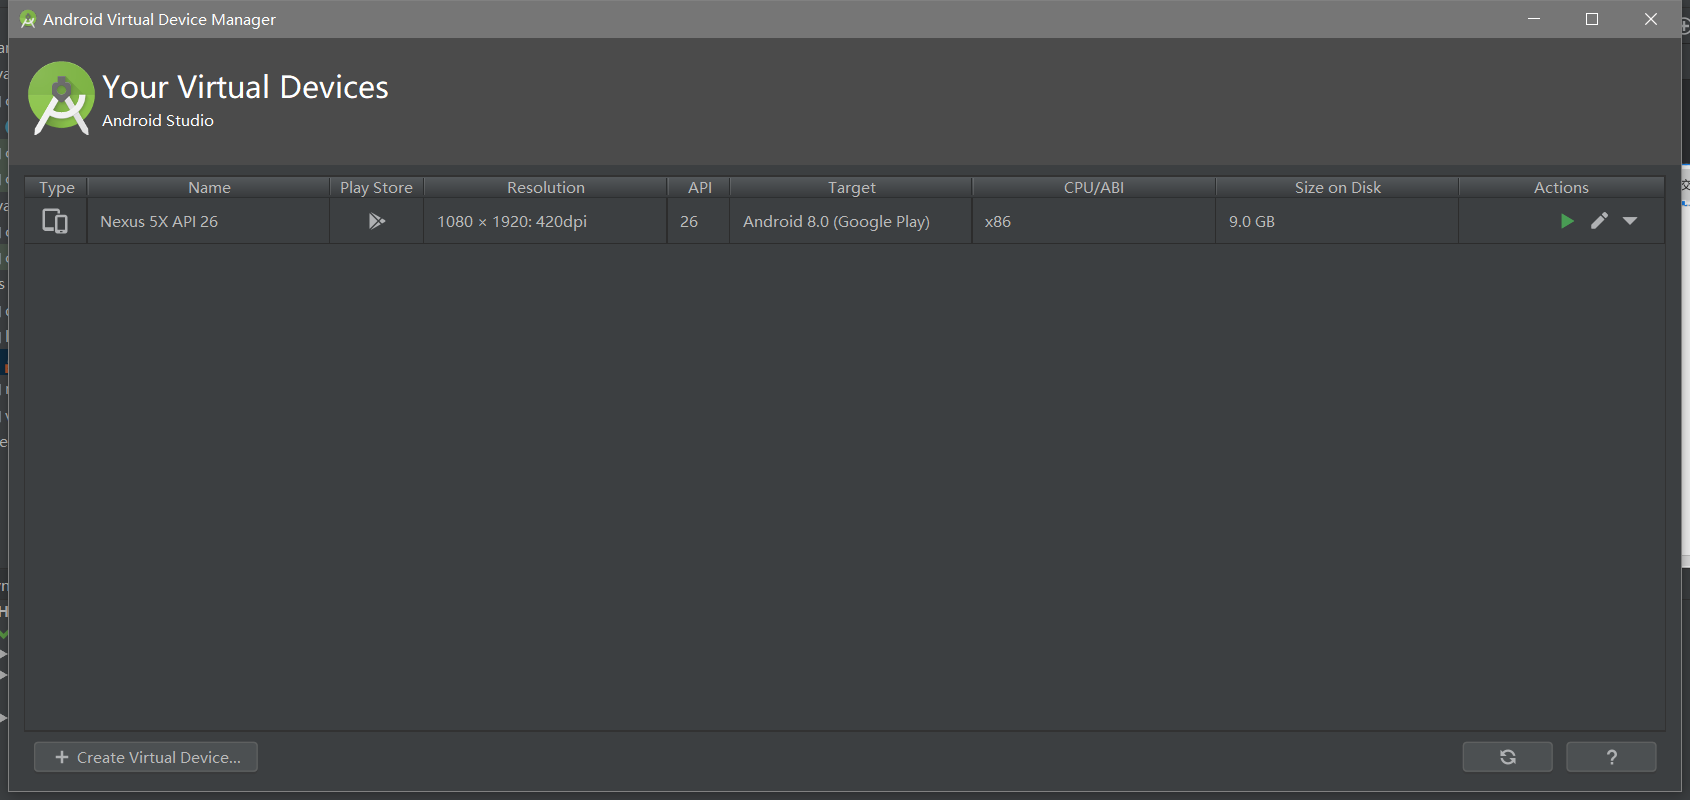1690x800 pixels.
Task: Launch the Nexus 5X API 26 emulator
Action: click(x=1567, y=221)
